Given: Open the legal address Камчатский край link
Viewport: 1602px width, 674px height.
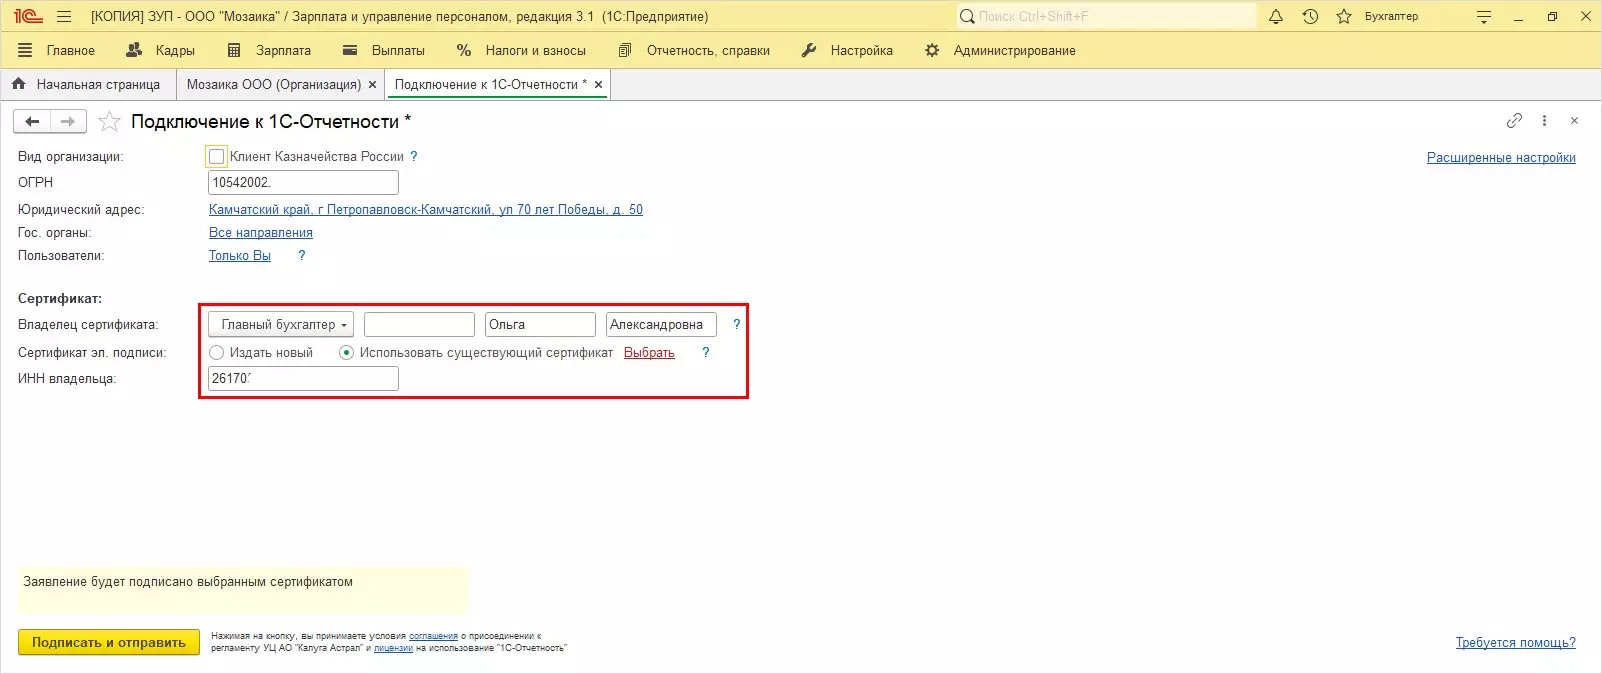Looking at the screenshot, I should point(426,210).
